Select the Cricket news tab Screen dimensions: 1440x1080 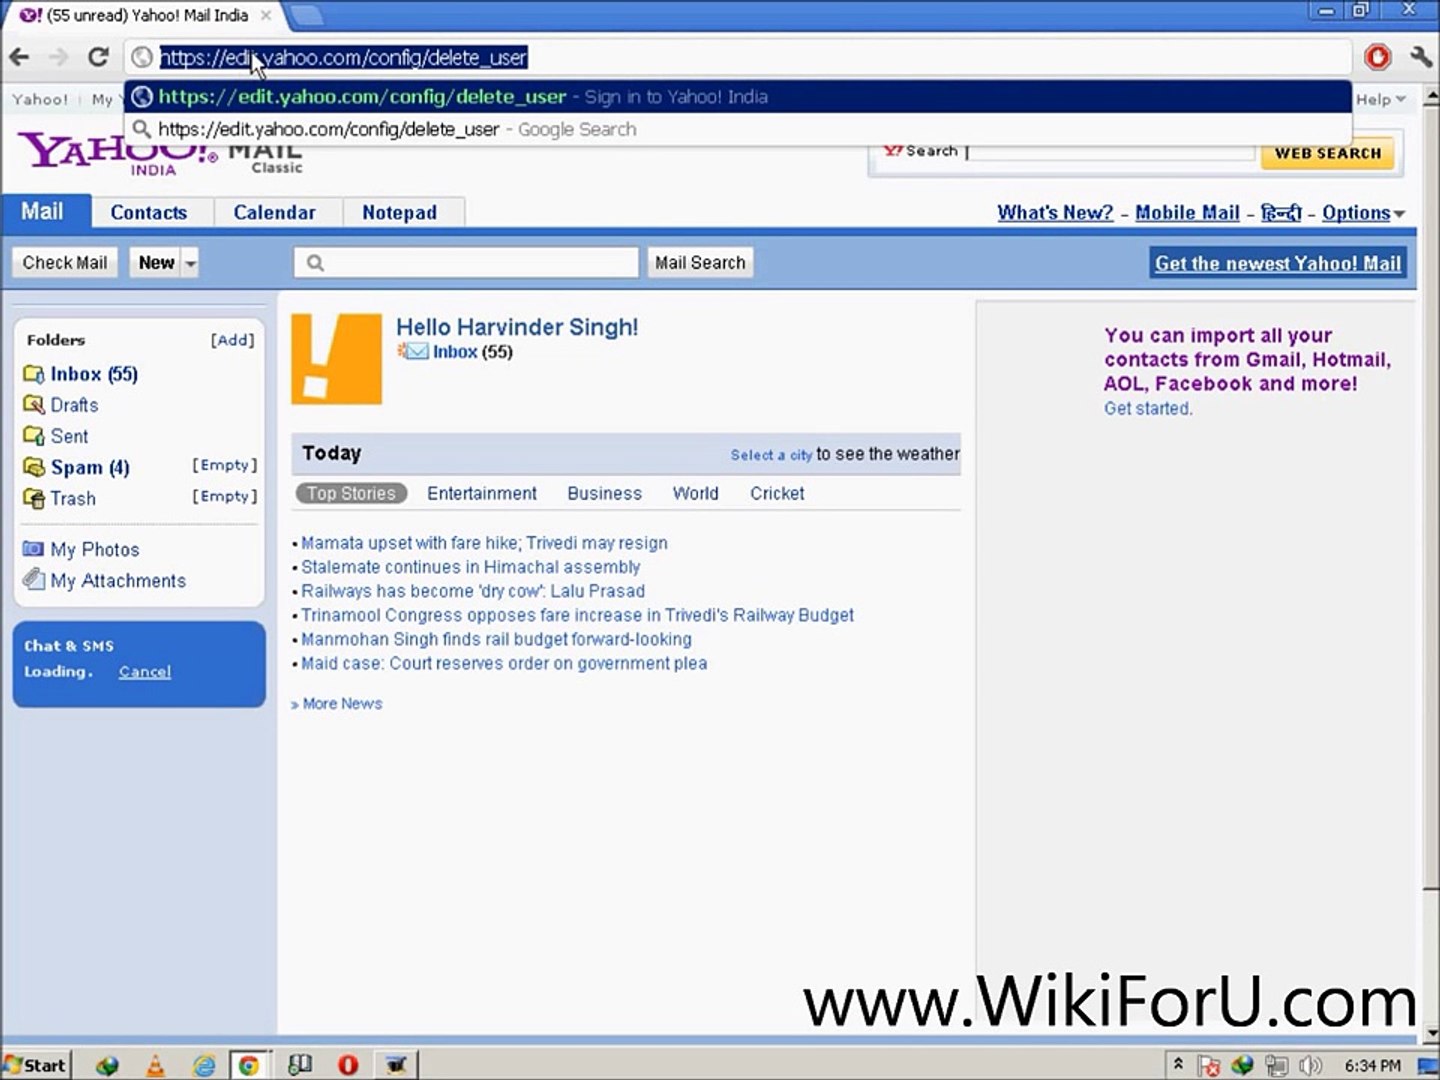click(x=777, y=493)
